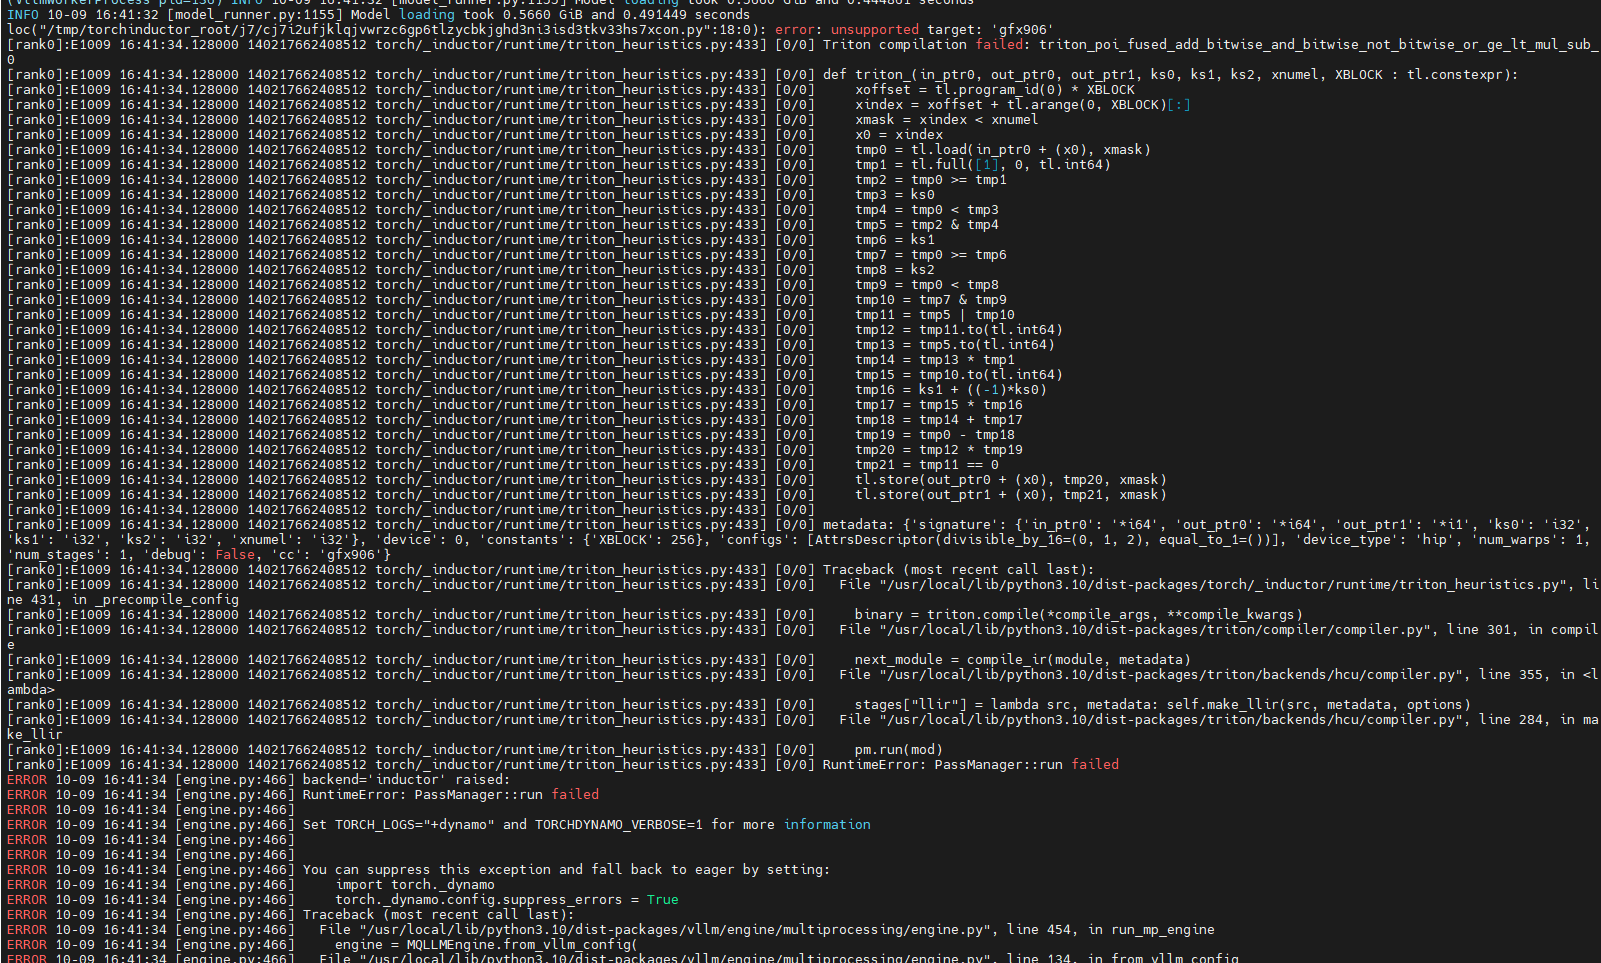This screenshot has height=963, width=1601.
Task: Click the 'tmp5 = tmp2 & tmp4' line
Action: (927, 225)
